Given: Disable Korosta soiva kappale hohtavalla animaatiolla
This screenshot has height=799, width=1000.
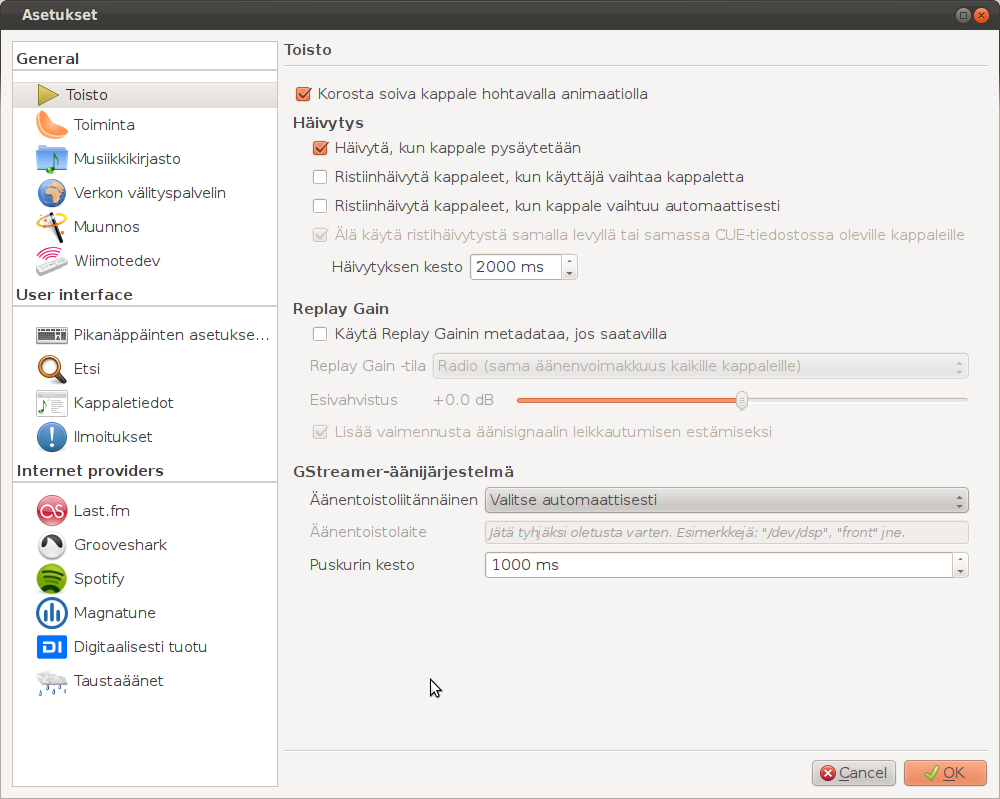Looking at the screenshot, I should click(x=304, y=94).
